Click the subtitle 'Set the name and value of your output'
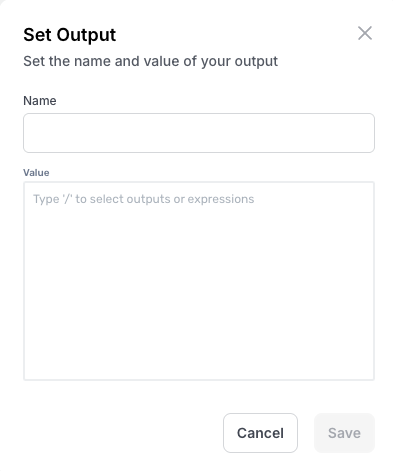 click(x=150, y=61)
